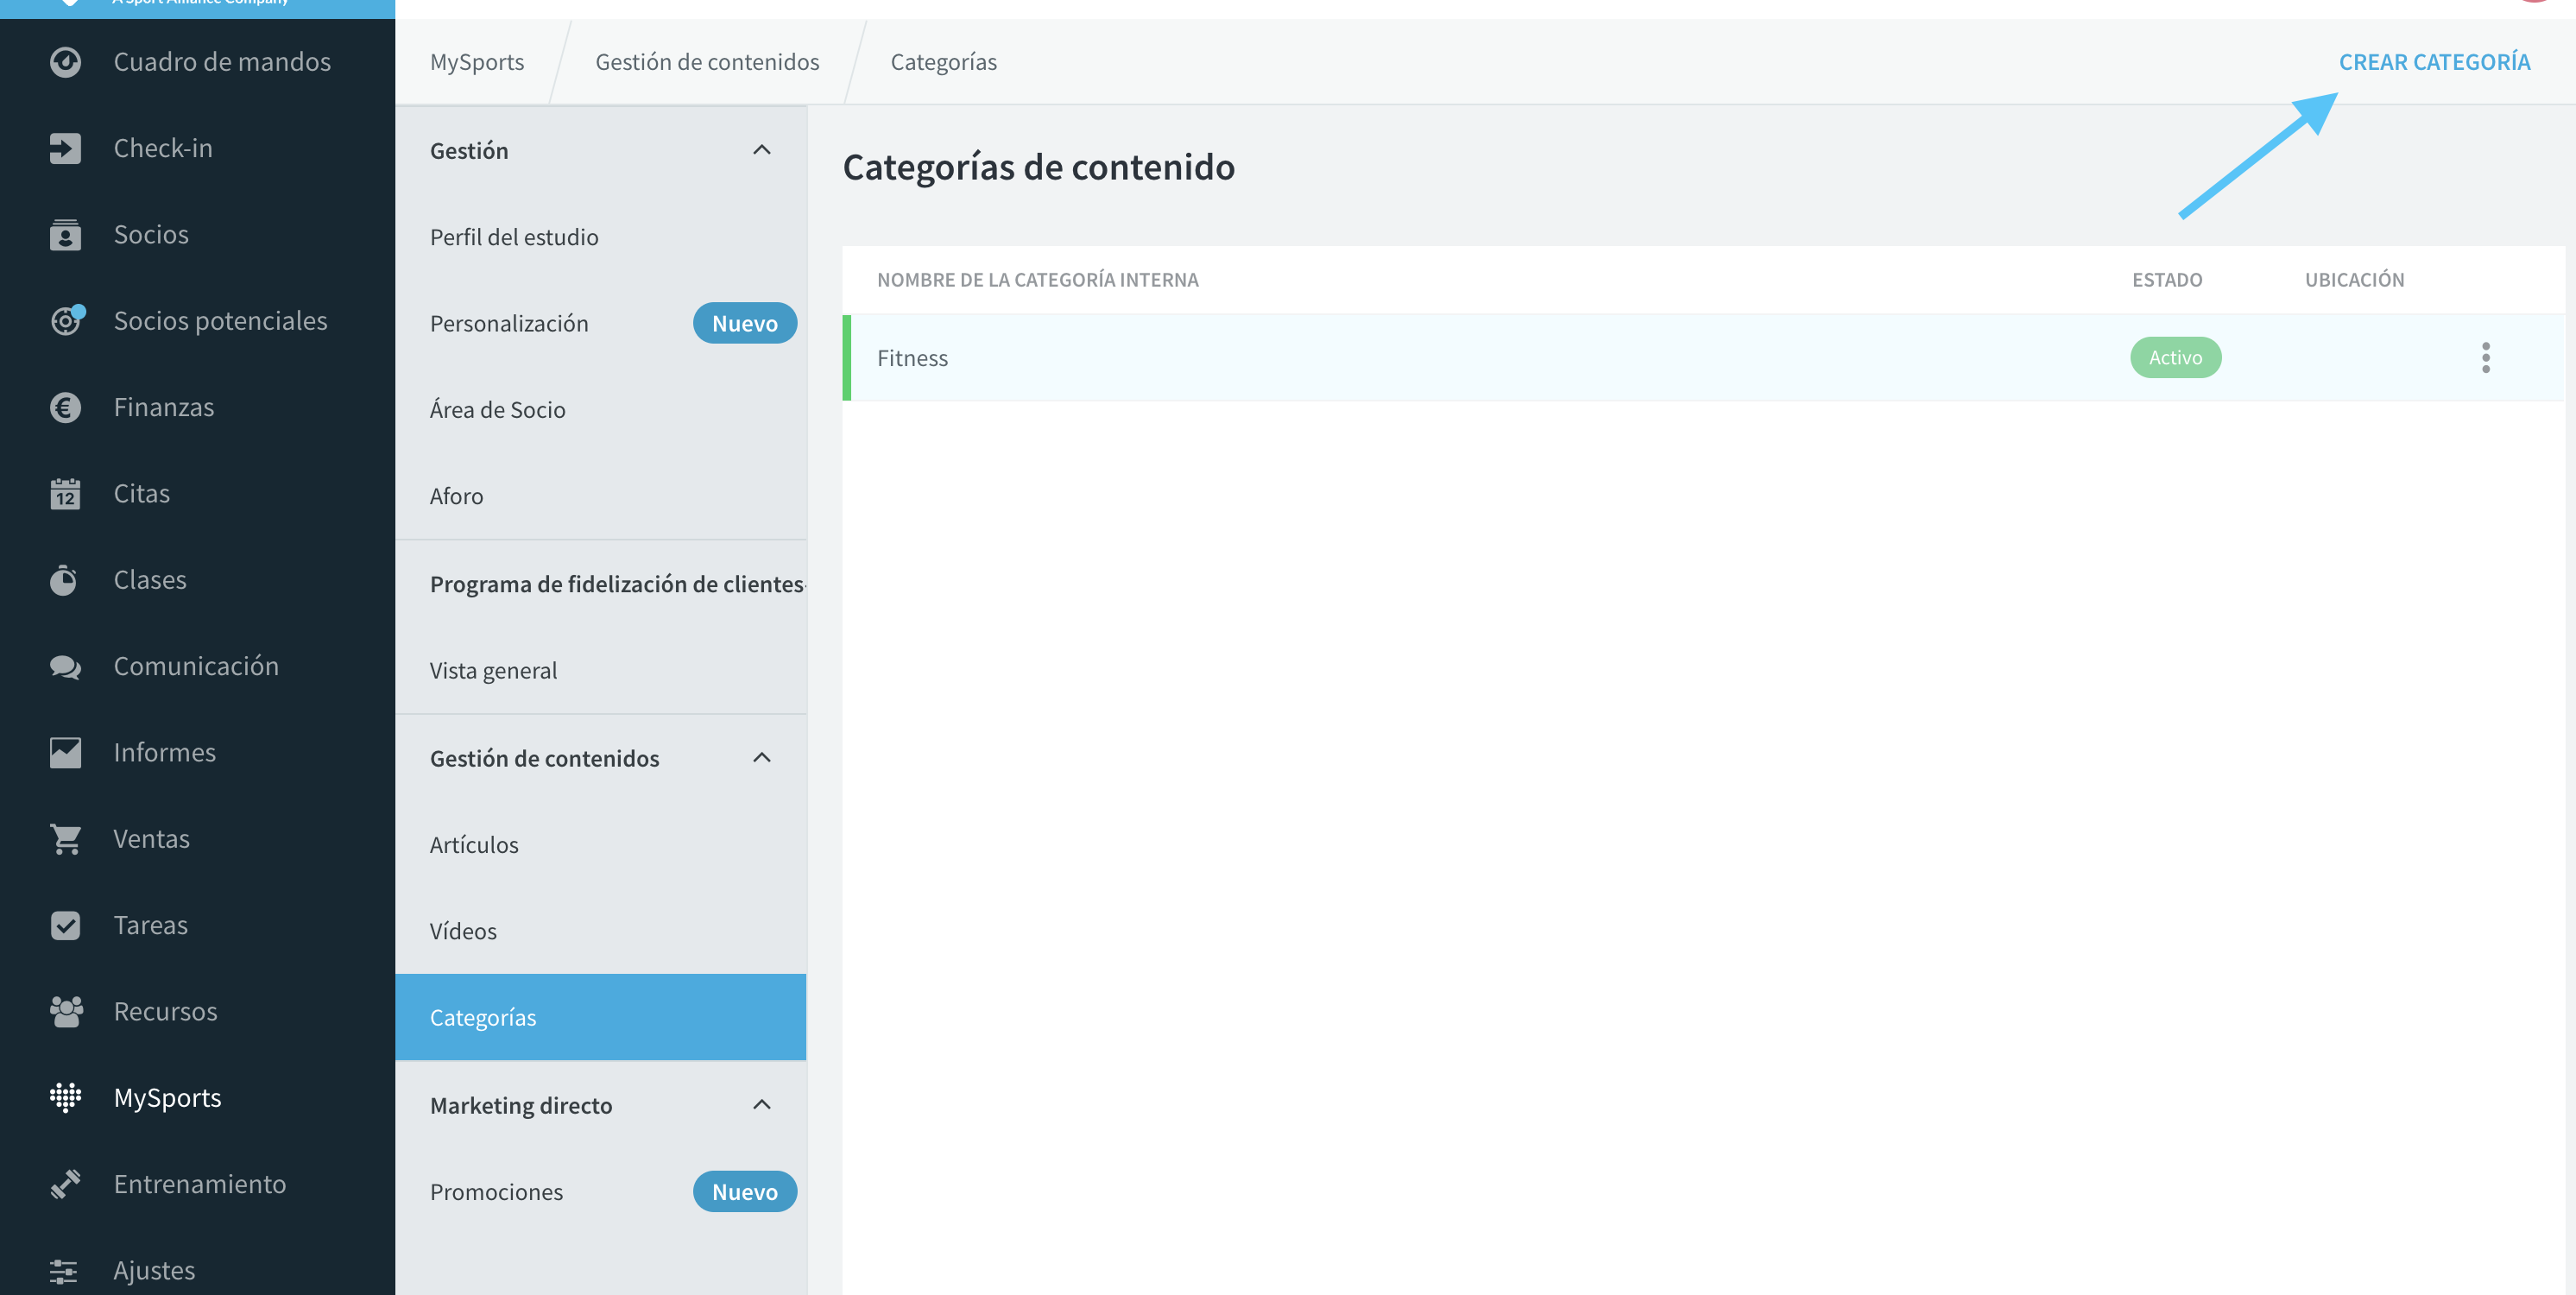The height and width of the screenshot is (1295, 2576).
Task: Open the Aforo menu item
Action: [x=457, y=496]
